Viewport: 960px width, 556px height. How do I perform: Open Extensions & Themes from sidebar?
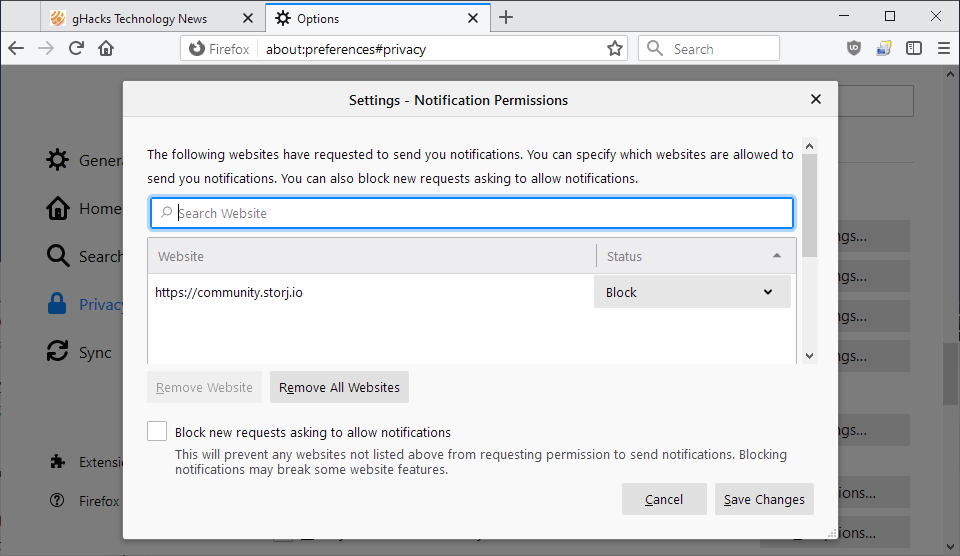click(85, 462)
